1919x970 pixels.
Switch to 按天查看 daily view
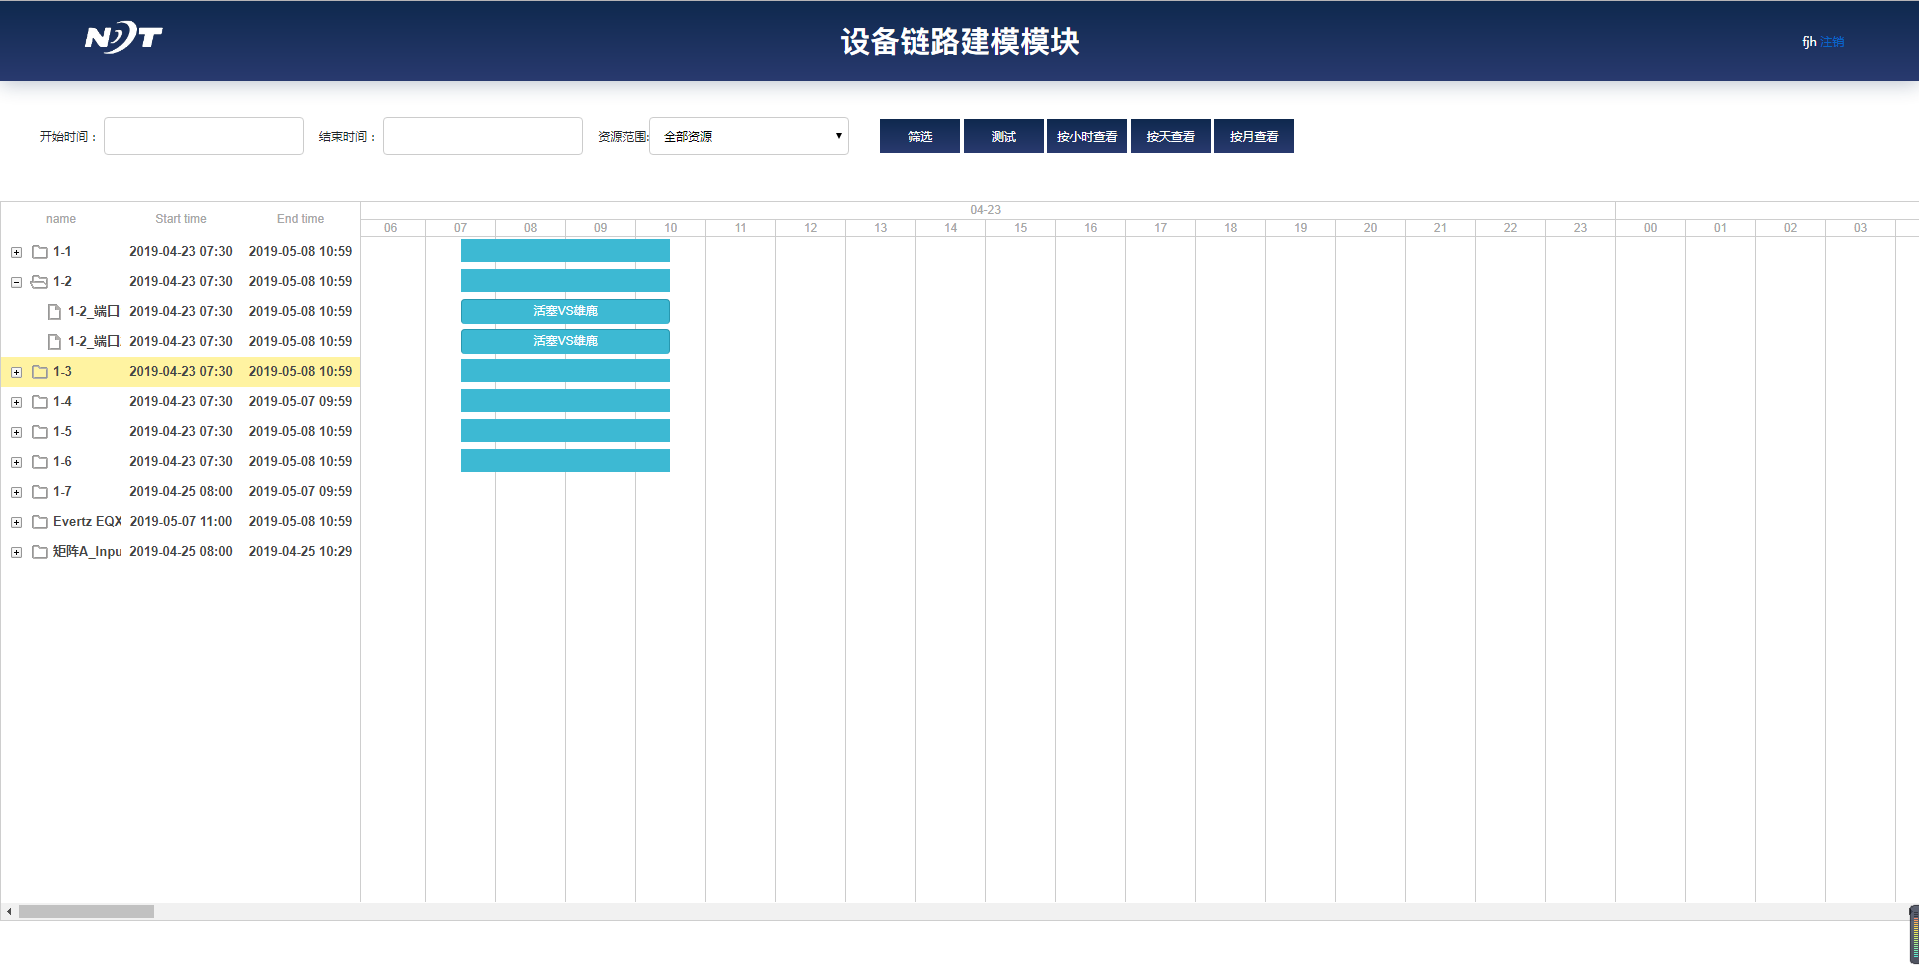(x=1170, y=136)
